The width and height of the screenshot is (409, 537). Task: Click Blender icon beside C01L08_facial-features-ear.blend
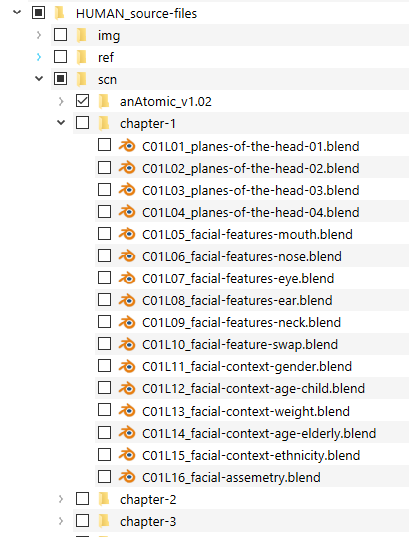[x=127, y=300]
